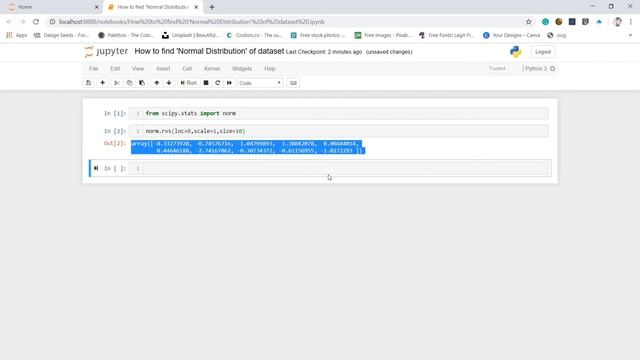Reload the current page
Image resolution: width=640 pixels, height=360 pixels.
[x=36, y=22]
